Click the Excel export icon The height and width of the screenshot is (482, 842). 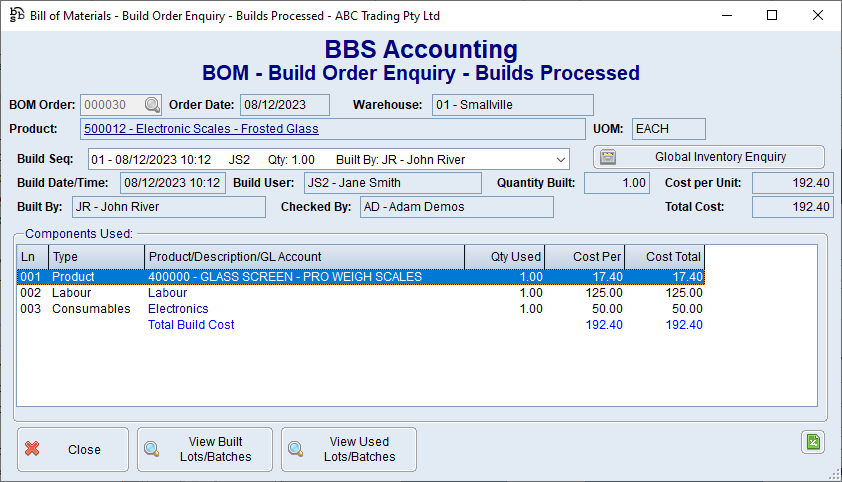[x=812, y=443]
